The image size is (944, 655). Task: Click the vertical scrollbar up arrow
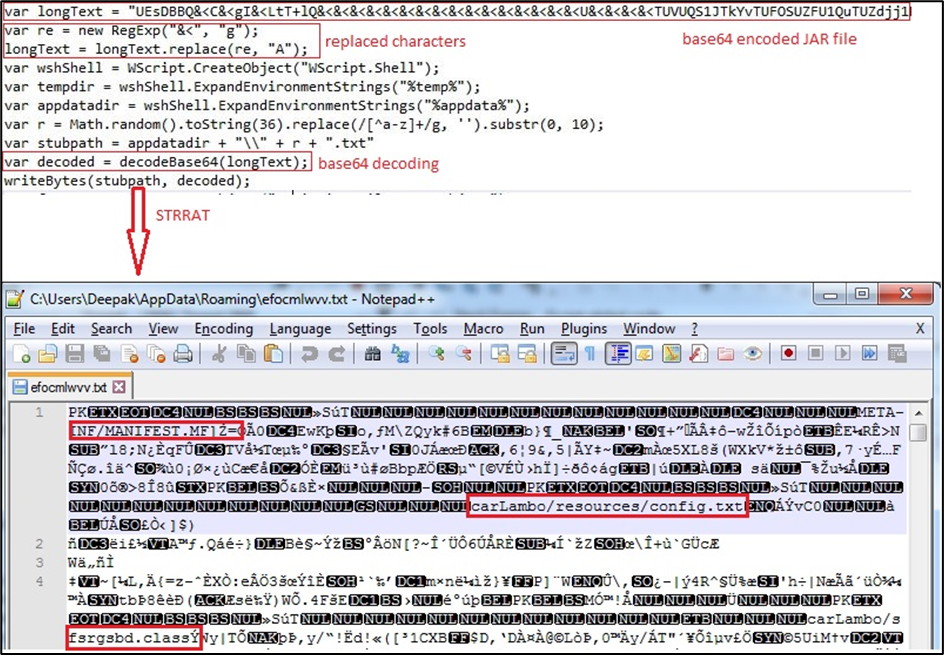coord(918,413)
